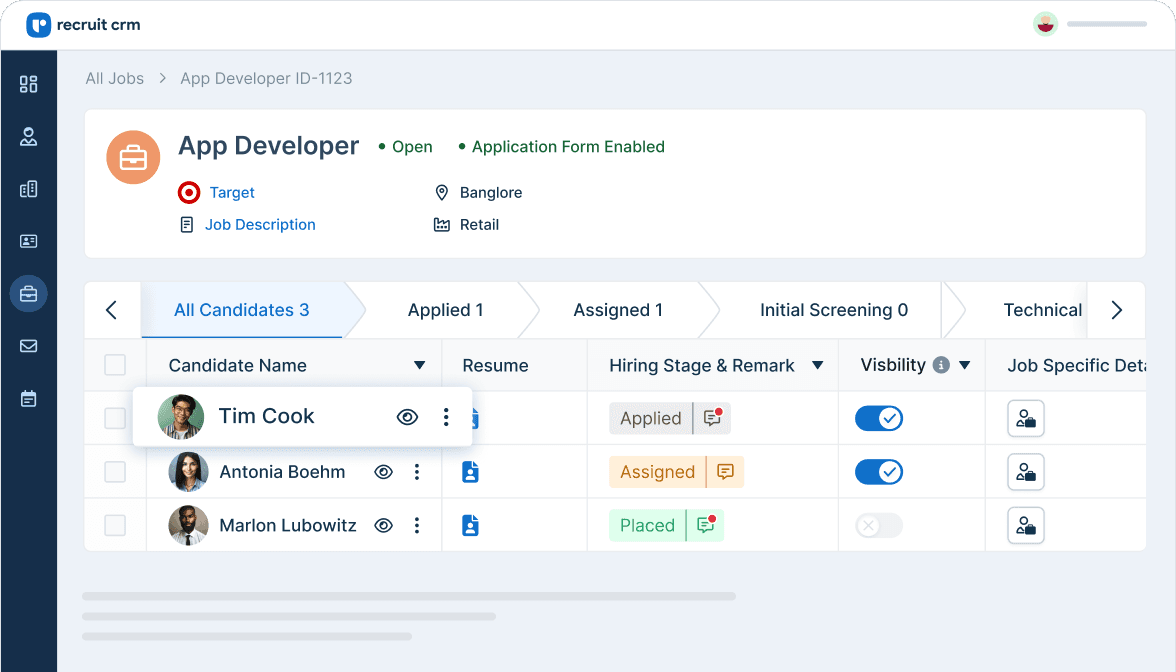Go to All Jobs breadcrumb
The height and width of the screenshot is (672, 1176).
tap(115, 78)
